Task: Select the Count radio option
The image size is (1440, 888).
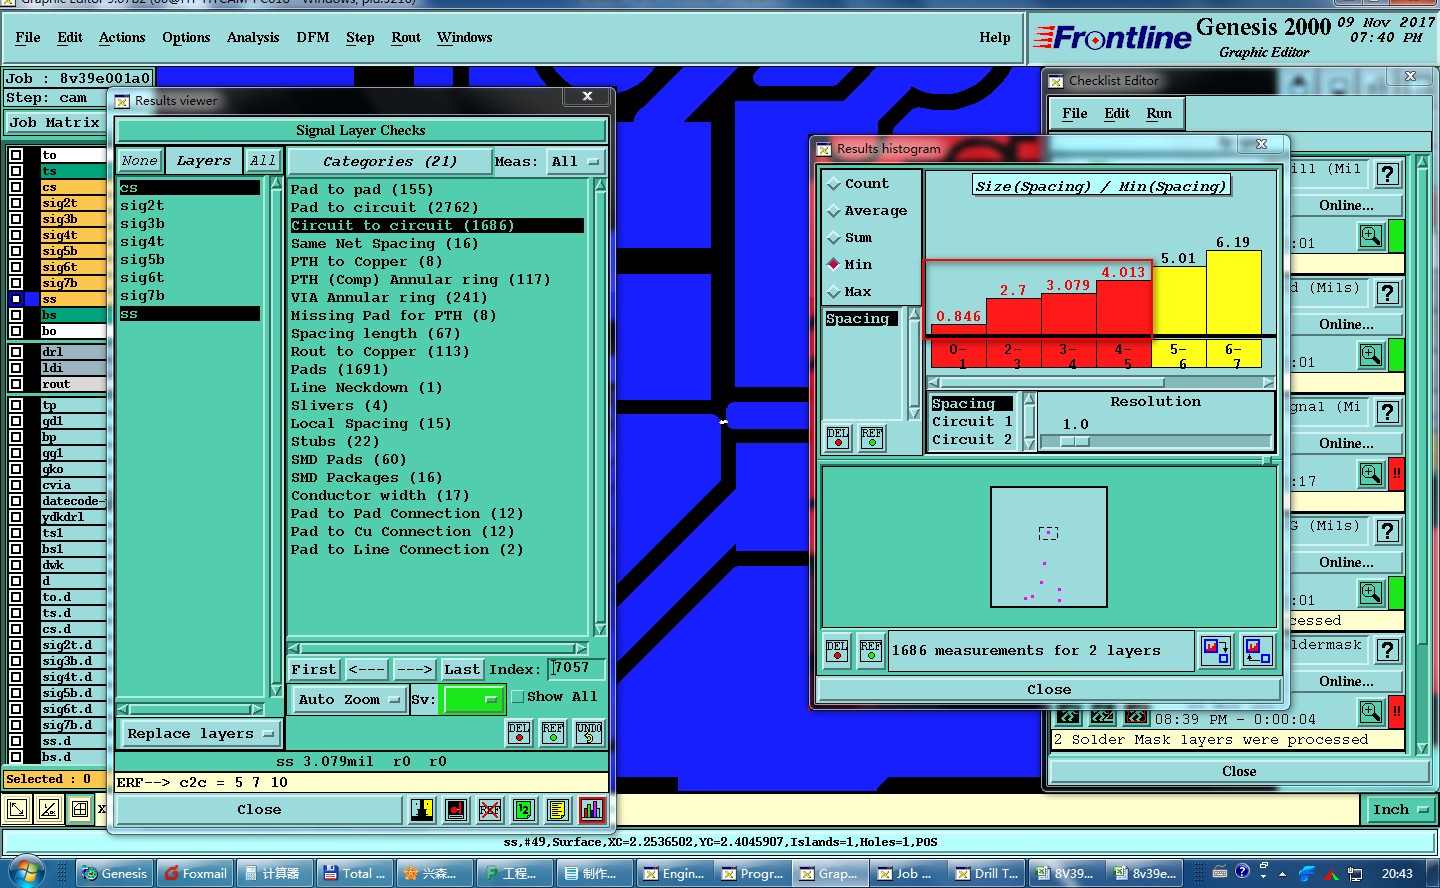Action: tap(856, 184)
